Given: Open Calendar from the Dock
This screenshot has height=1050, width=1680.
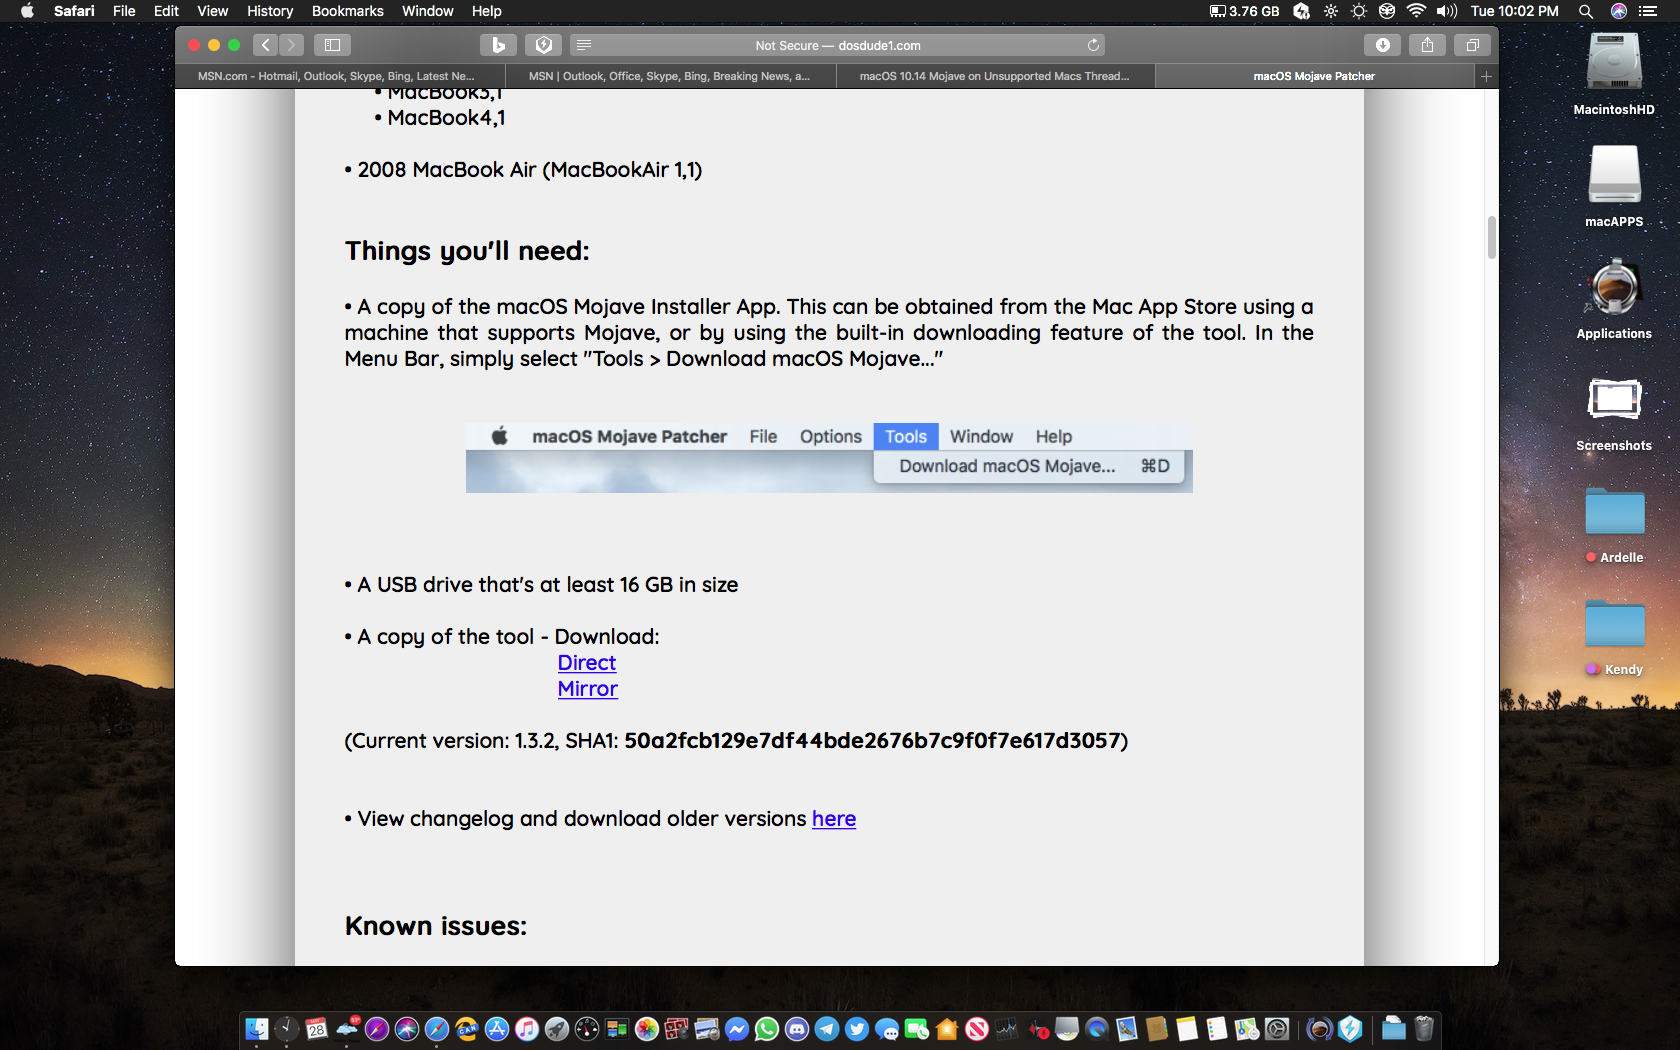Looking at the screenshot, I should [317, 1028].
